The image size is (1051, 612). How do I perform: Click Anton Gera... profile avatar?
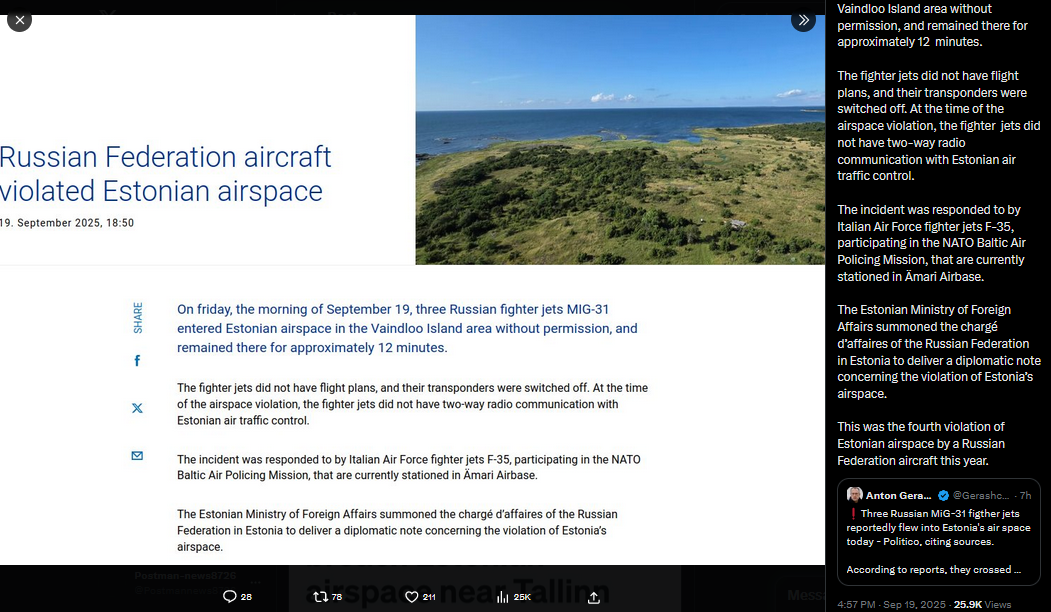[x=855, y=495]
